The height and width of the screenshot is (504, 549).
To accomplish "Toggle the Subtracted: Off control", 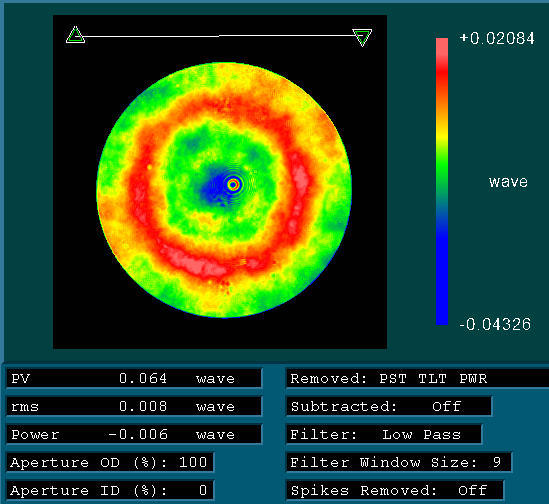I will pos(389,406).
